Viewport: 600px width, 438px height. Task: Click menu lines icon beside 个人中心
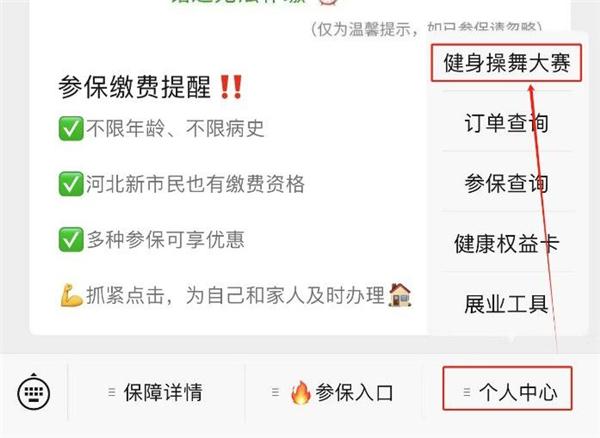click(x=467, y=392)
